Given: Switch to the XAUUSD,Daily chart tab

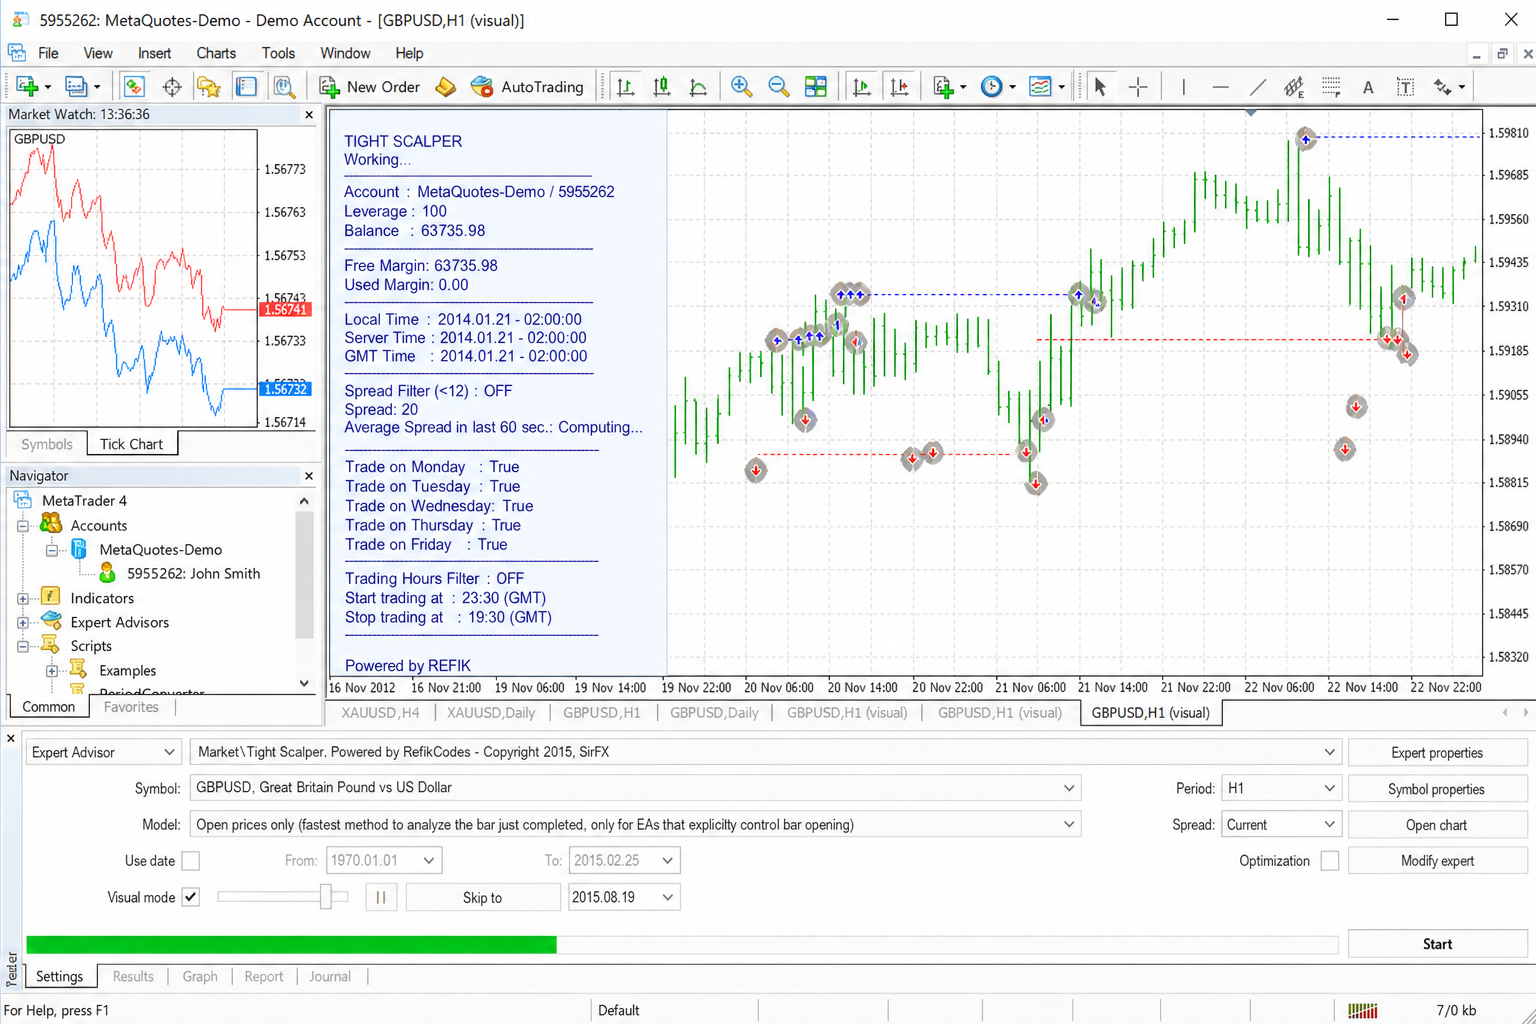Looking at the screenshot, I should click(x=491, y=713).
